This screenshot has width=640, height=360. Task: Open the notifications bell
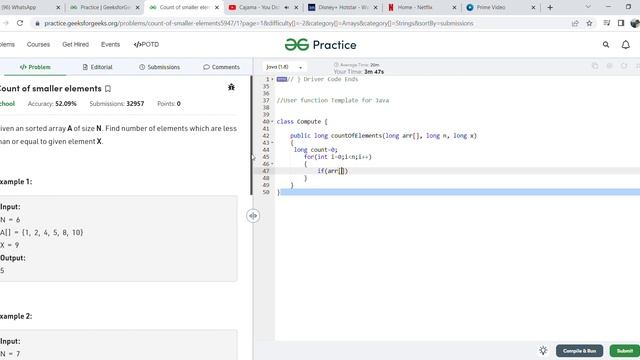[626, 45]
